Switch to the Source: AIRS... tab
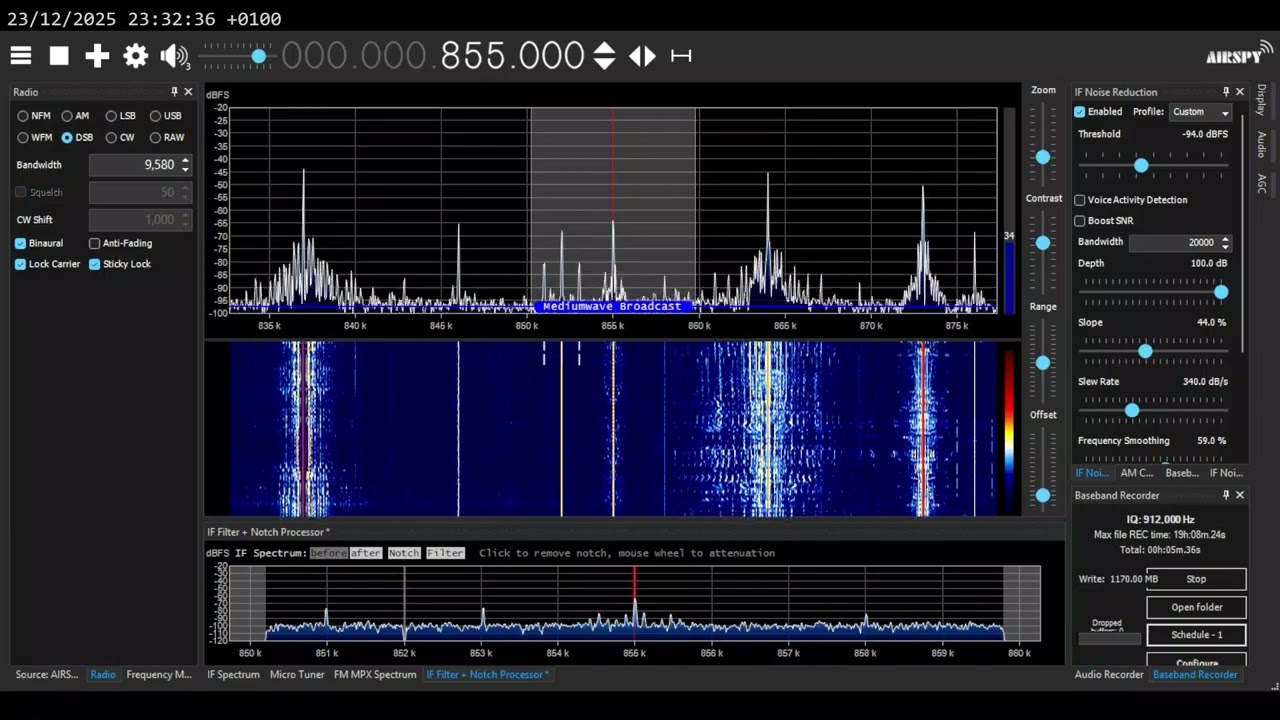Screen dimensions: 1280x720 pos(47,675)
